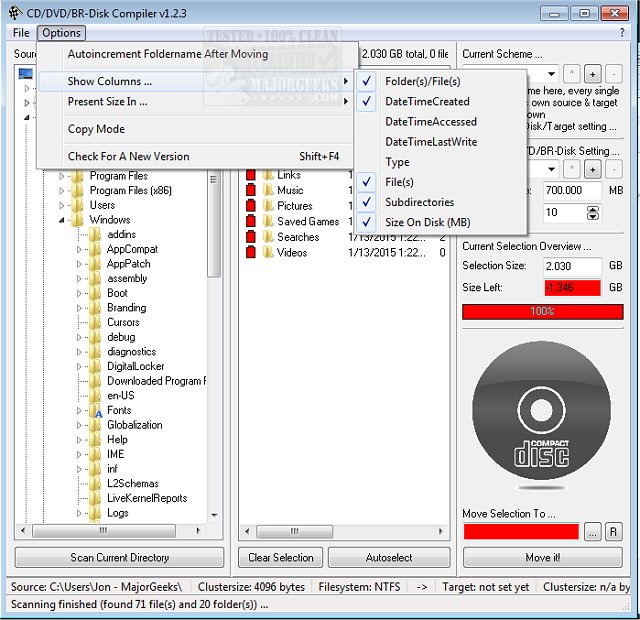Click the tree scroll down arrow

coord(214,515)
